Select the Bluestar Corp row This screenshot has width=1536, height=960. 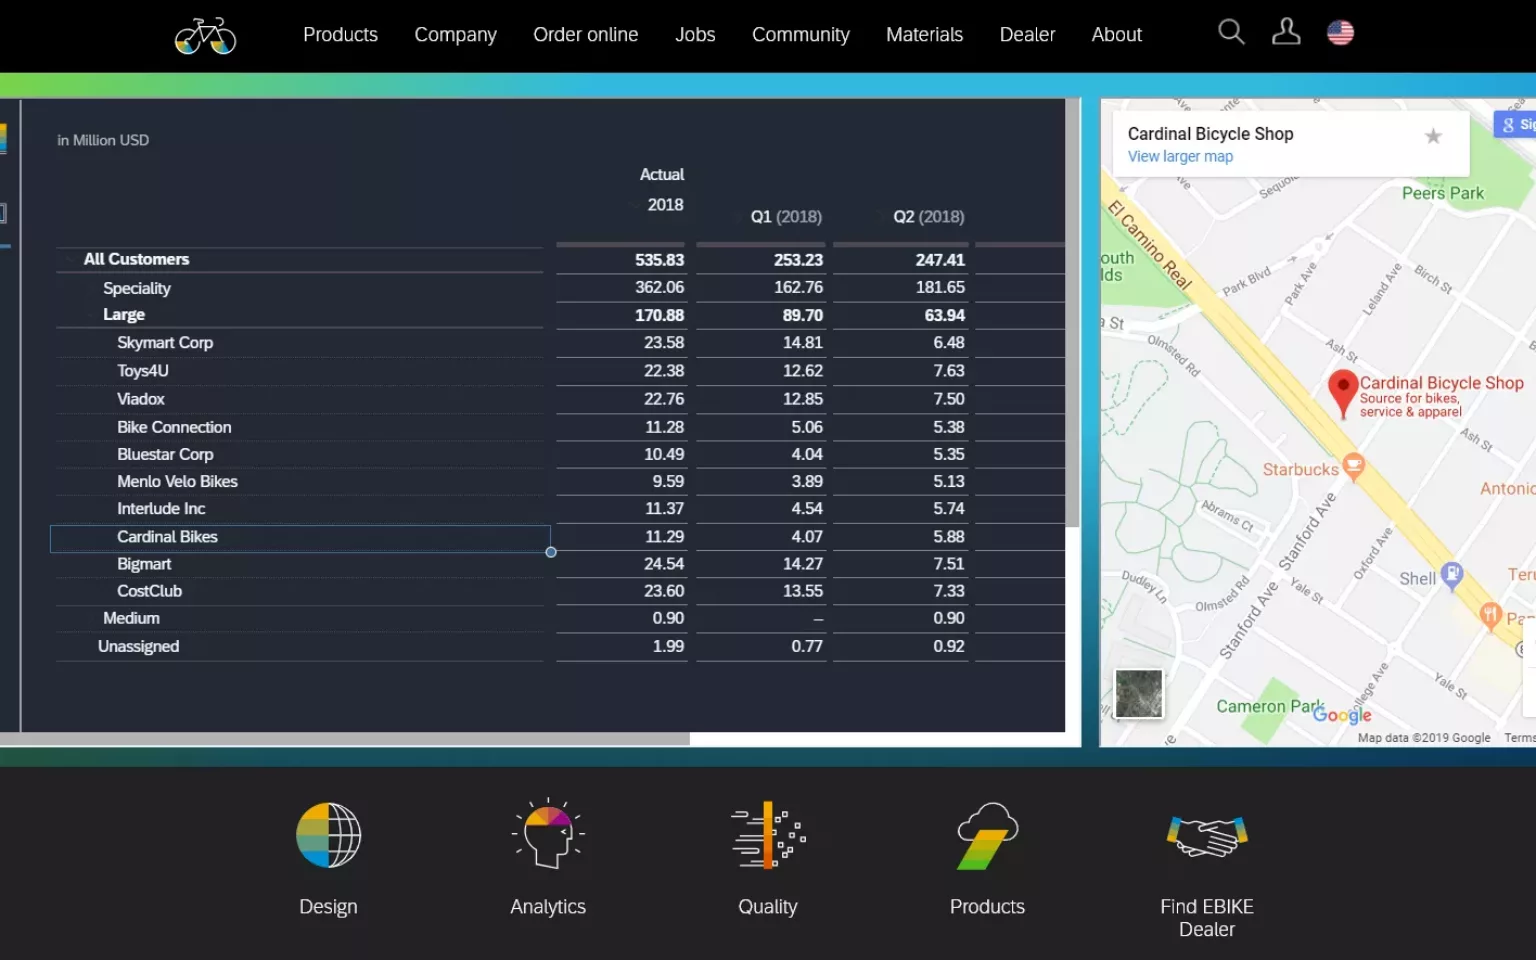click(x=300, y=454)
